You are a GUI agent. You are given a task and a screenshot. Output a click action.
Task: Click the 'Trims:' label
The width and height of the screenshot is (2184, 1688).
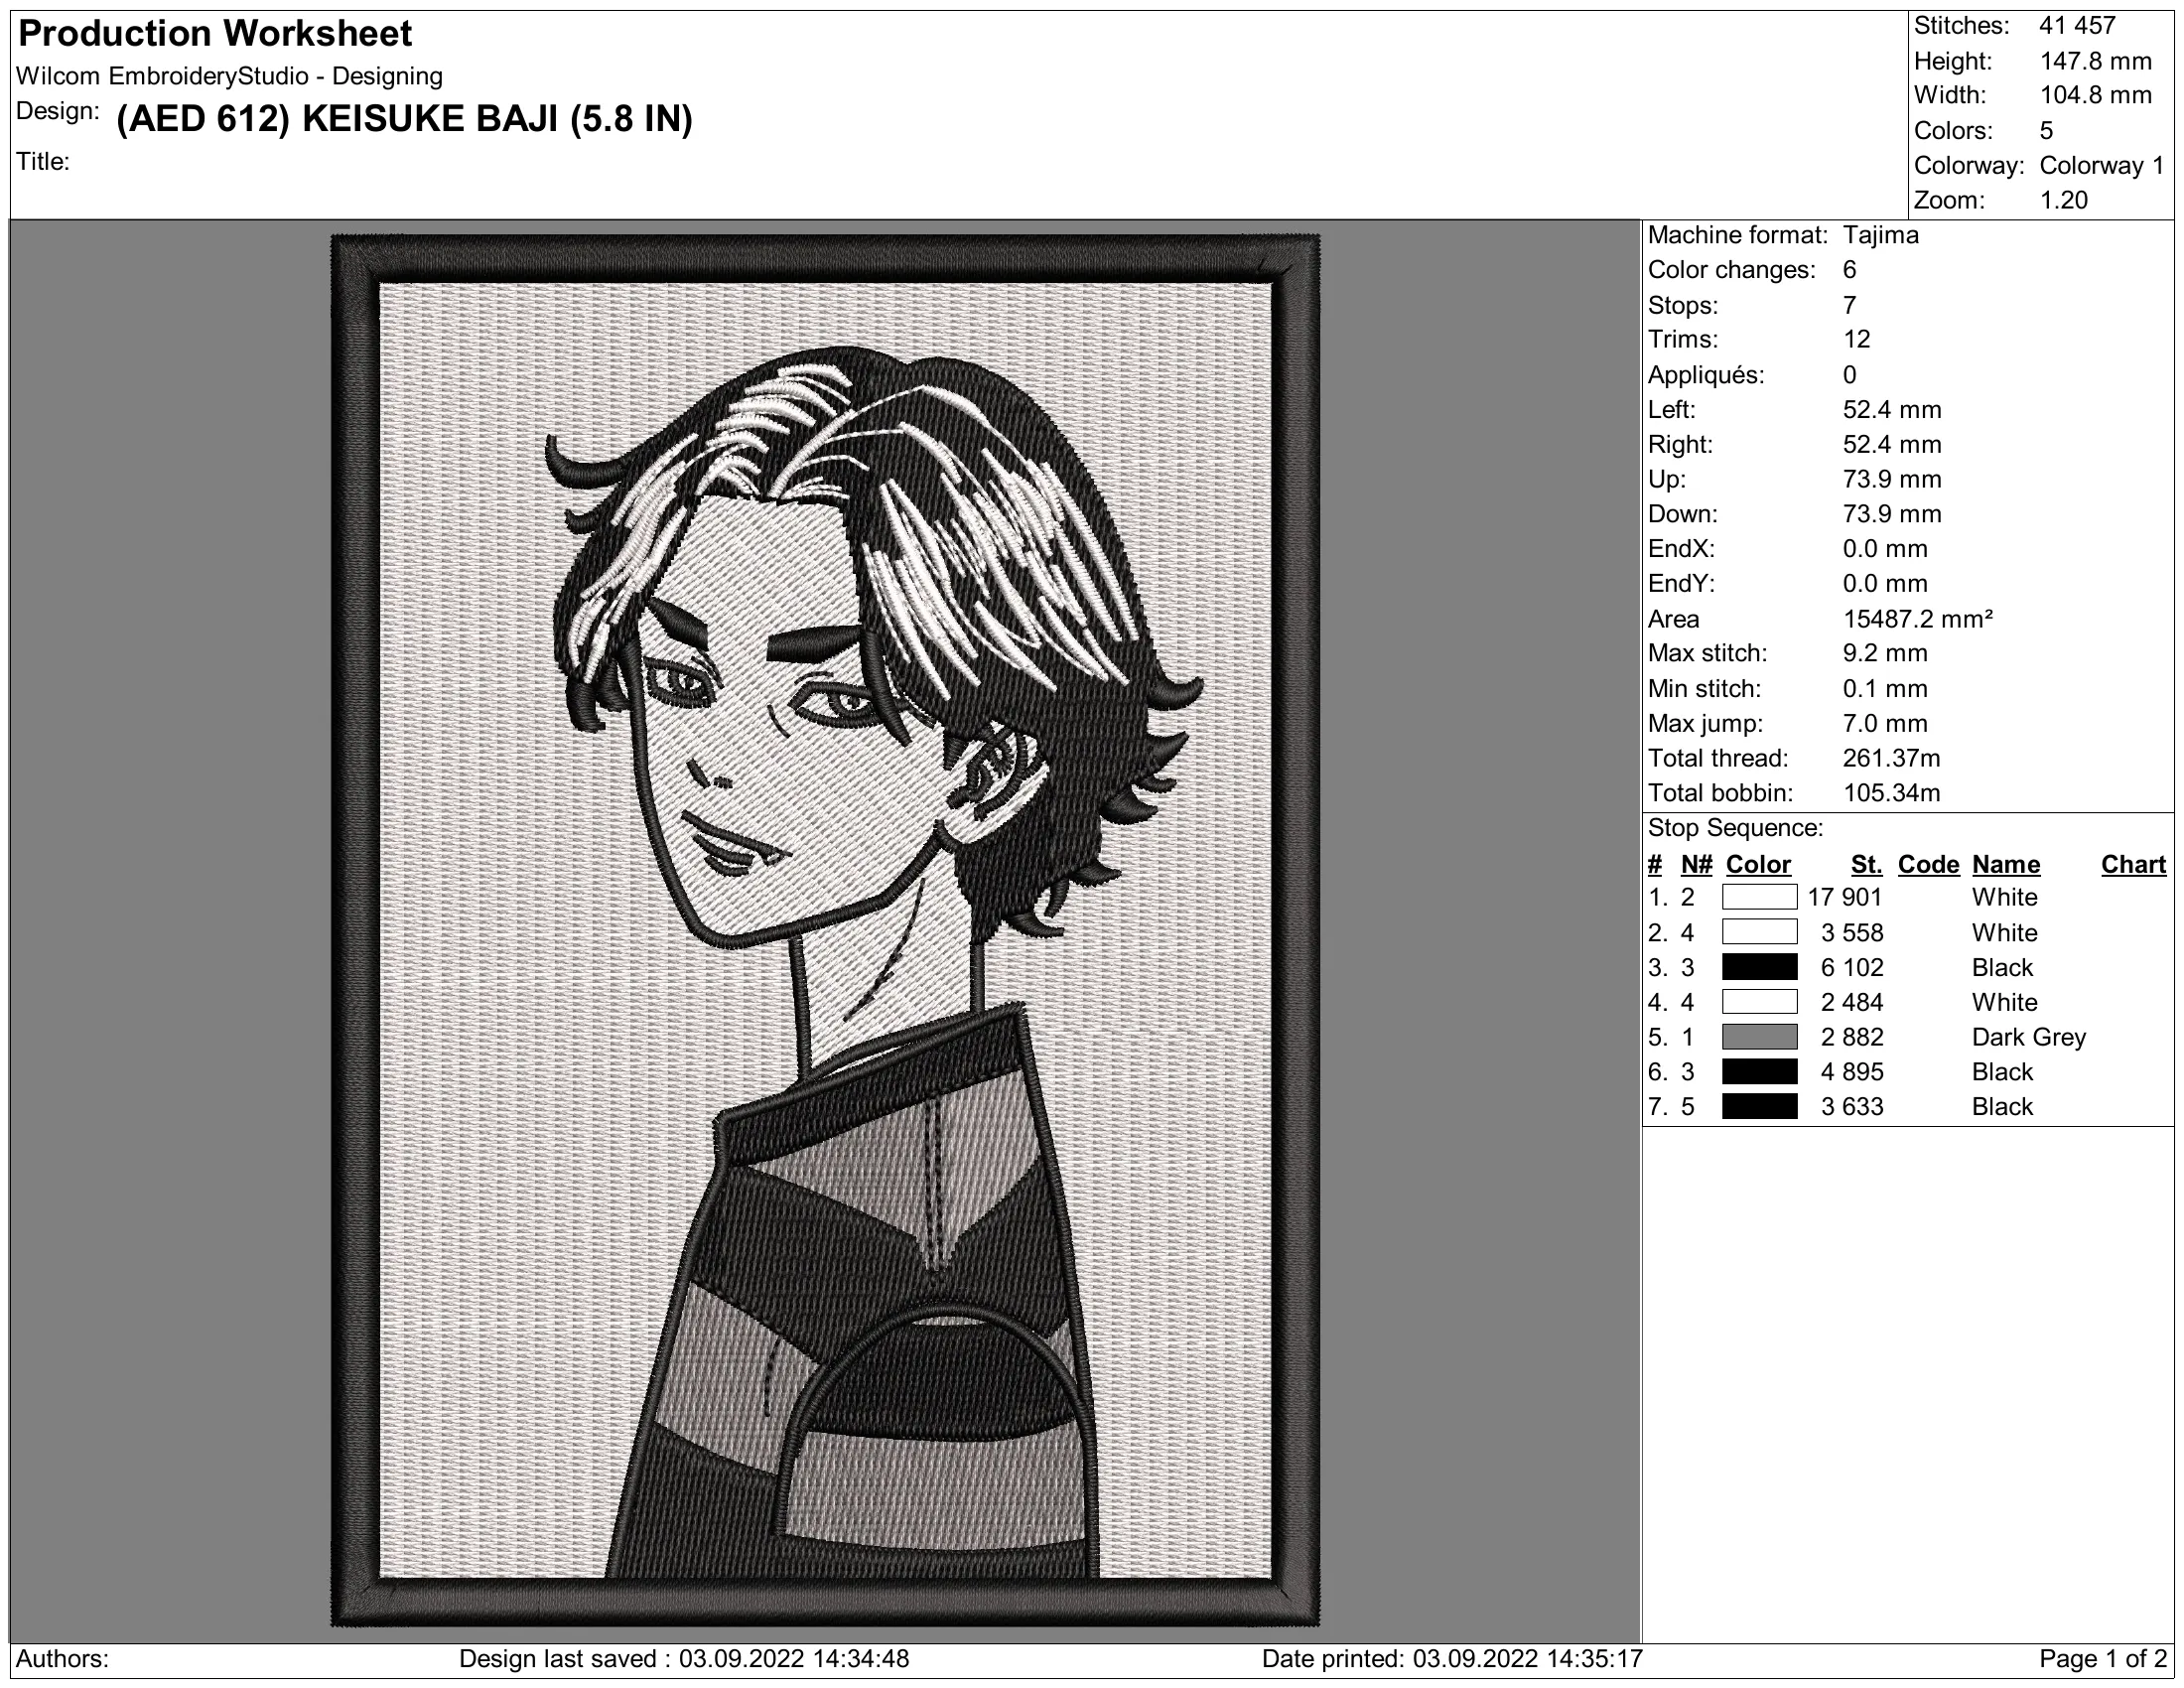point(1683,339)
